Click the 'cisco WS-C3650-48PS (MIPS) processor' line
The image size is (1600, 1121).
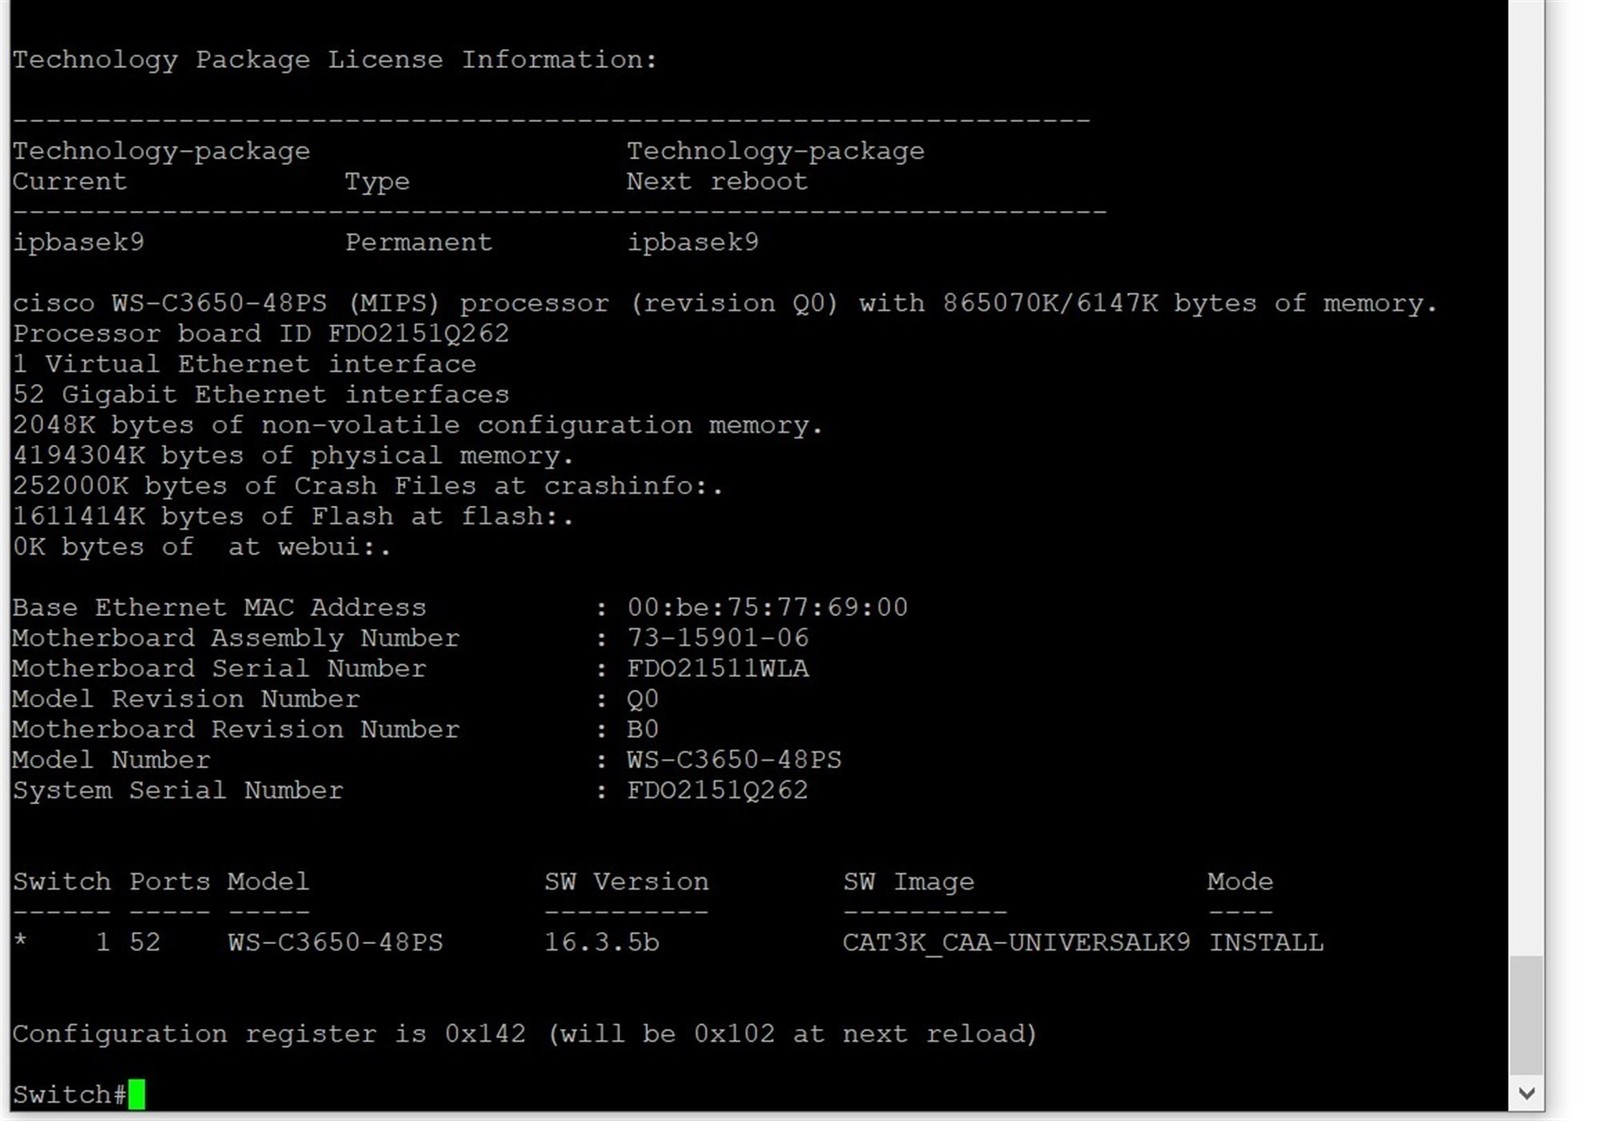725,304
